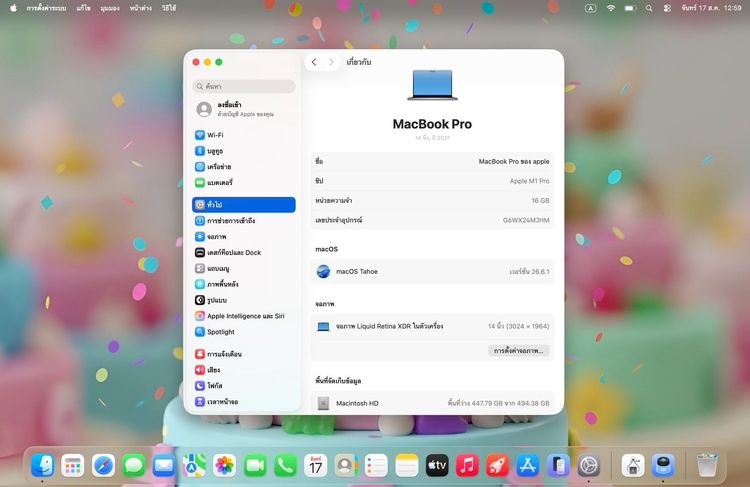Open Screen Time (เวลาหน้าจอ) in sidebar
This screenshot has width=750, height=487.
tap(243, 401)
